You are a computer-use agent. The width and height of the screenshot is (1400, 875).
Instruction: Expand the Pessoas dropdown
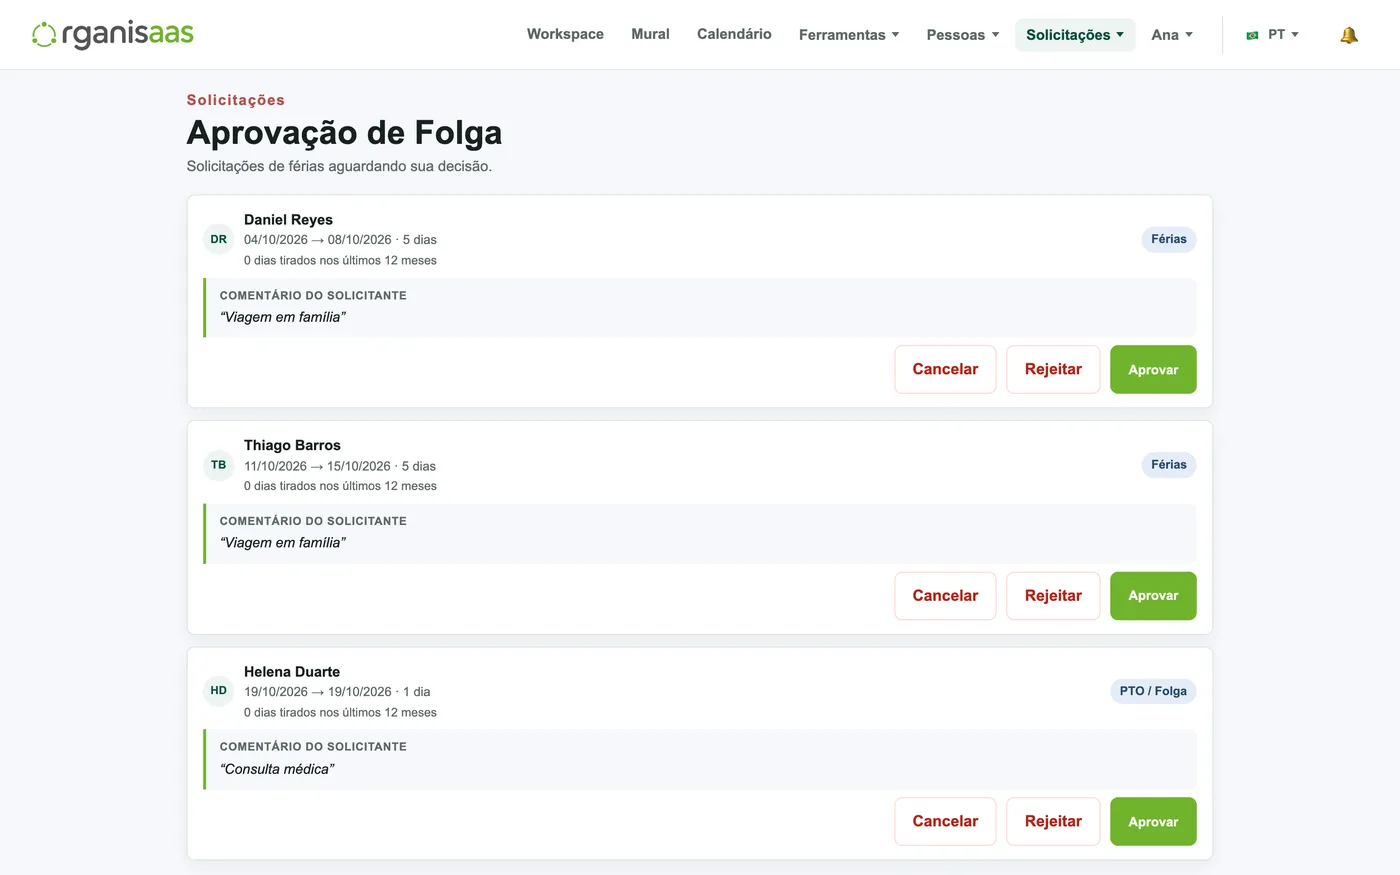[x=962, y=35]
